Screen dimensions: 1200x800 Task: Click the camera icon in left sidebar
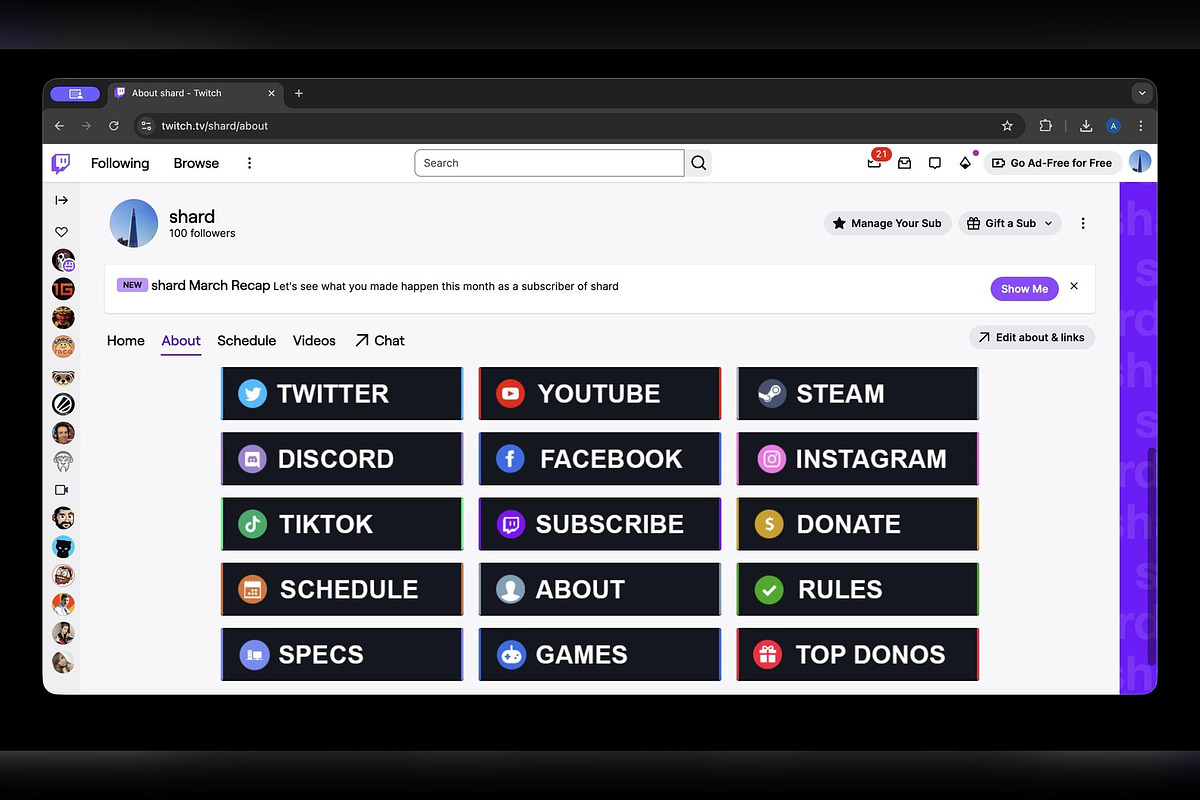(62, 490)
